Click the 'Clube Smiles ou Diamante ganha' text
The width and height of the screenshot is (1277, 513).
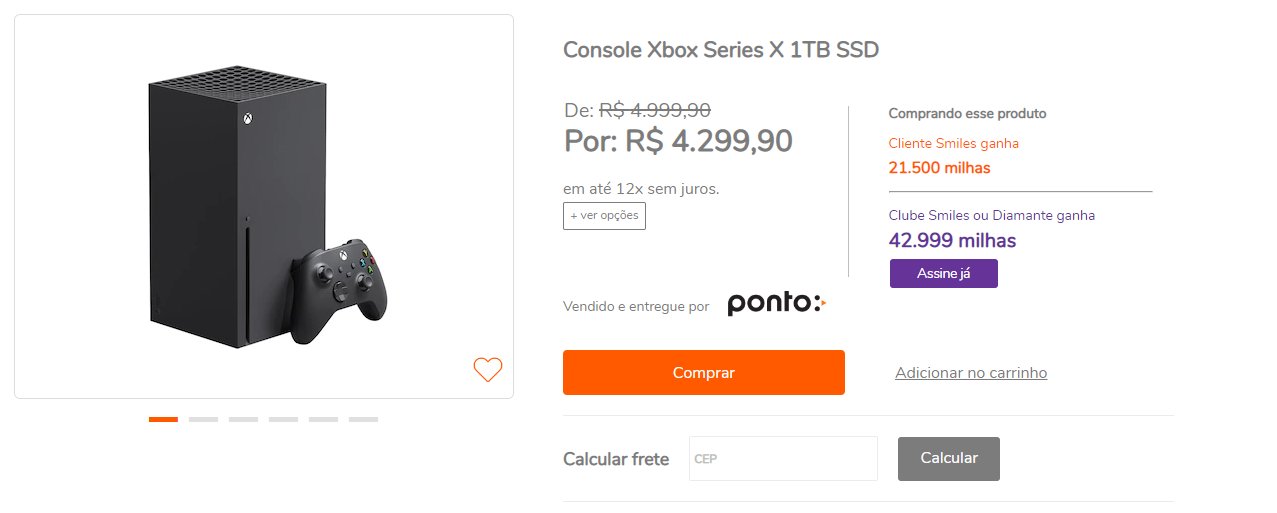[992, 215]
